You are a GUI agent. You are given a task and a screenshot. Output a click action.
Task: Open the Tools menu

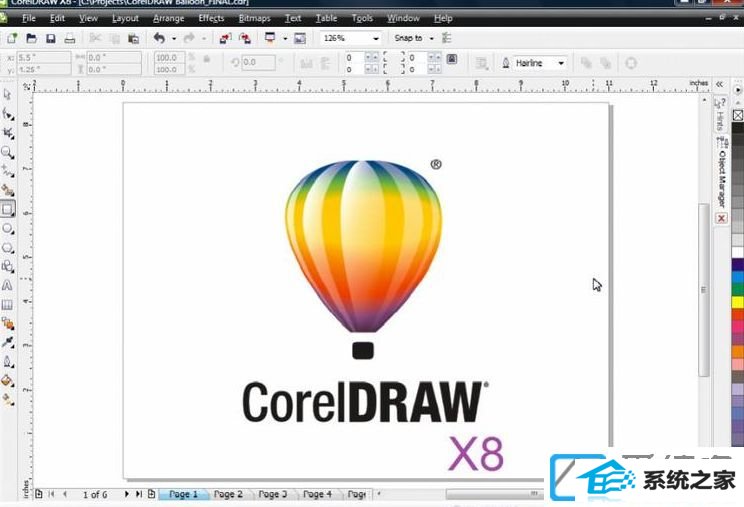coord(362,18)
